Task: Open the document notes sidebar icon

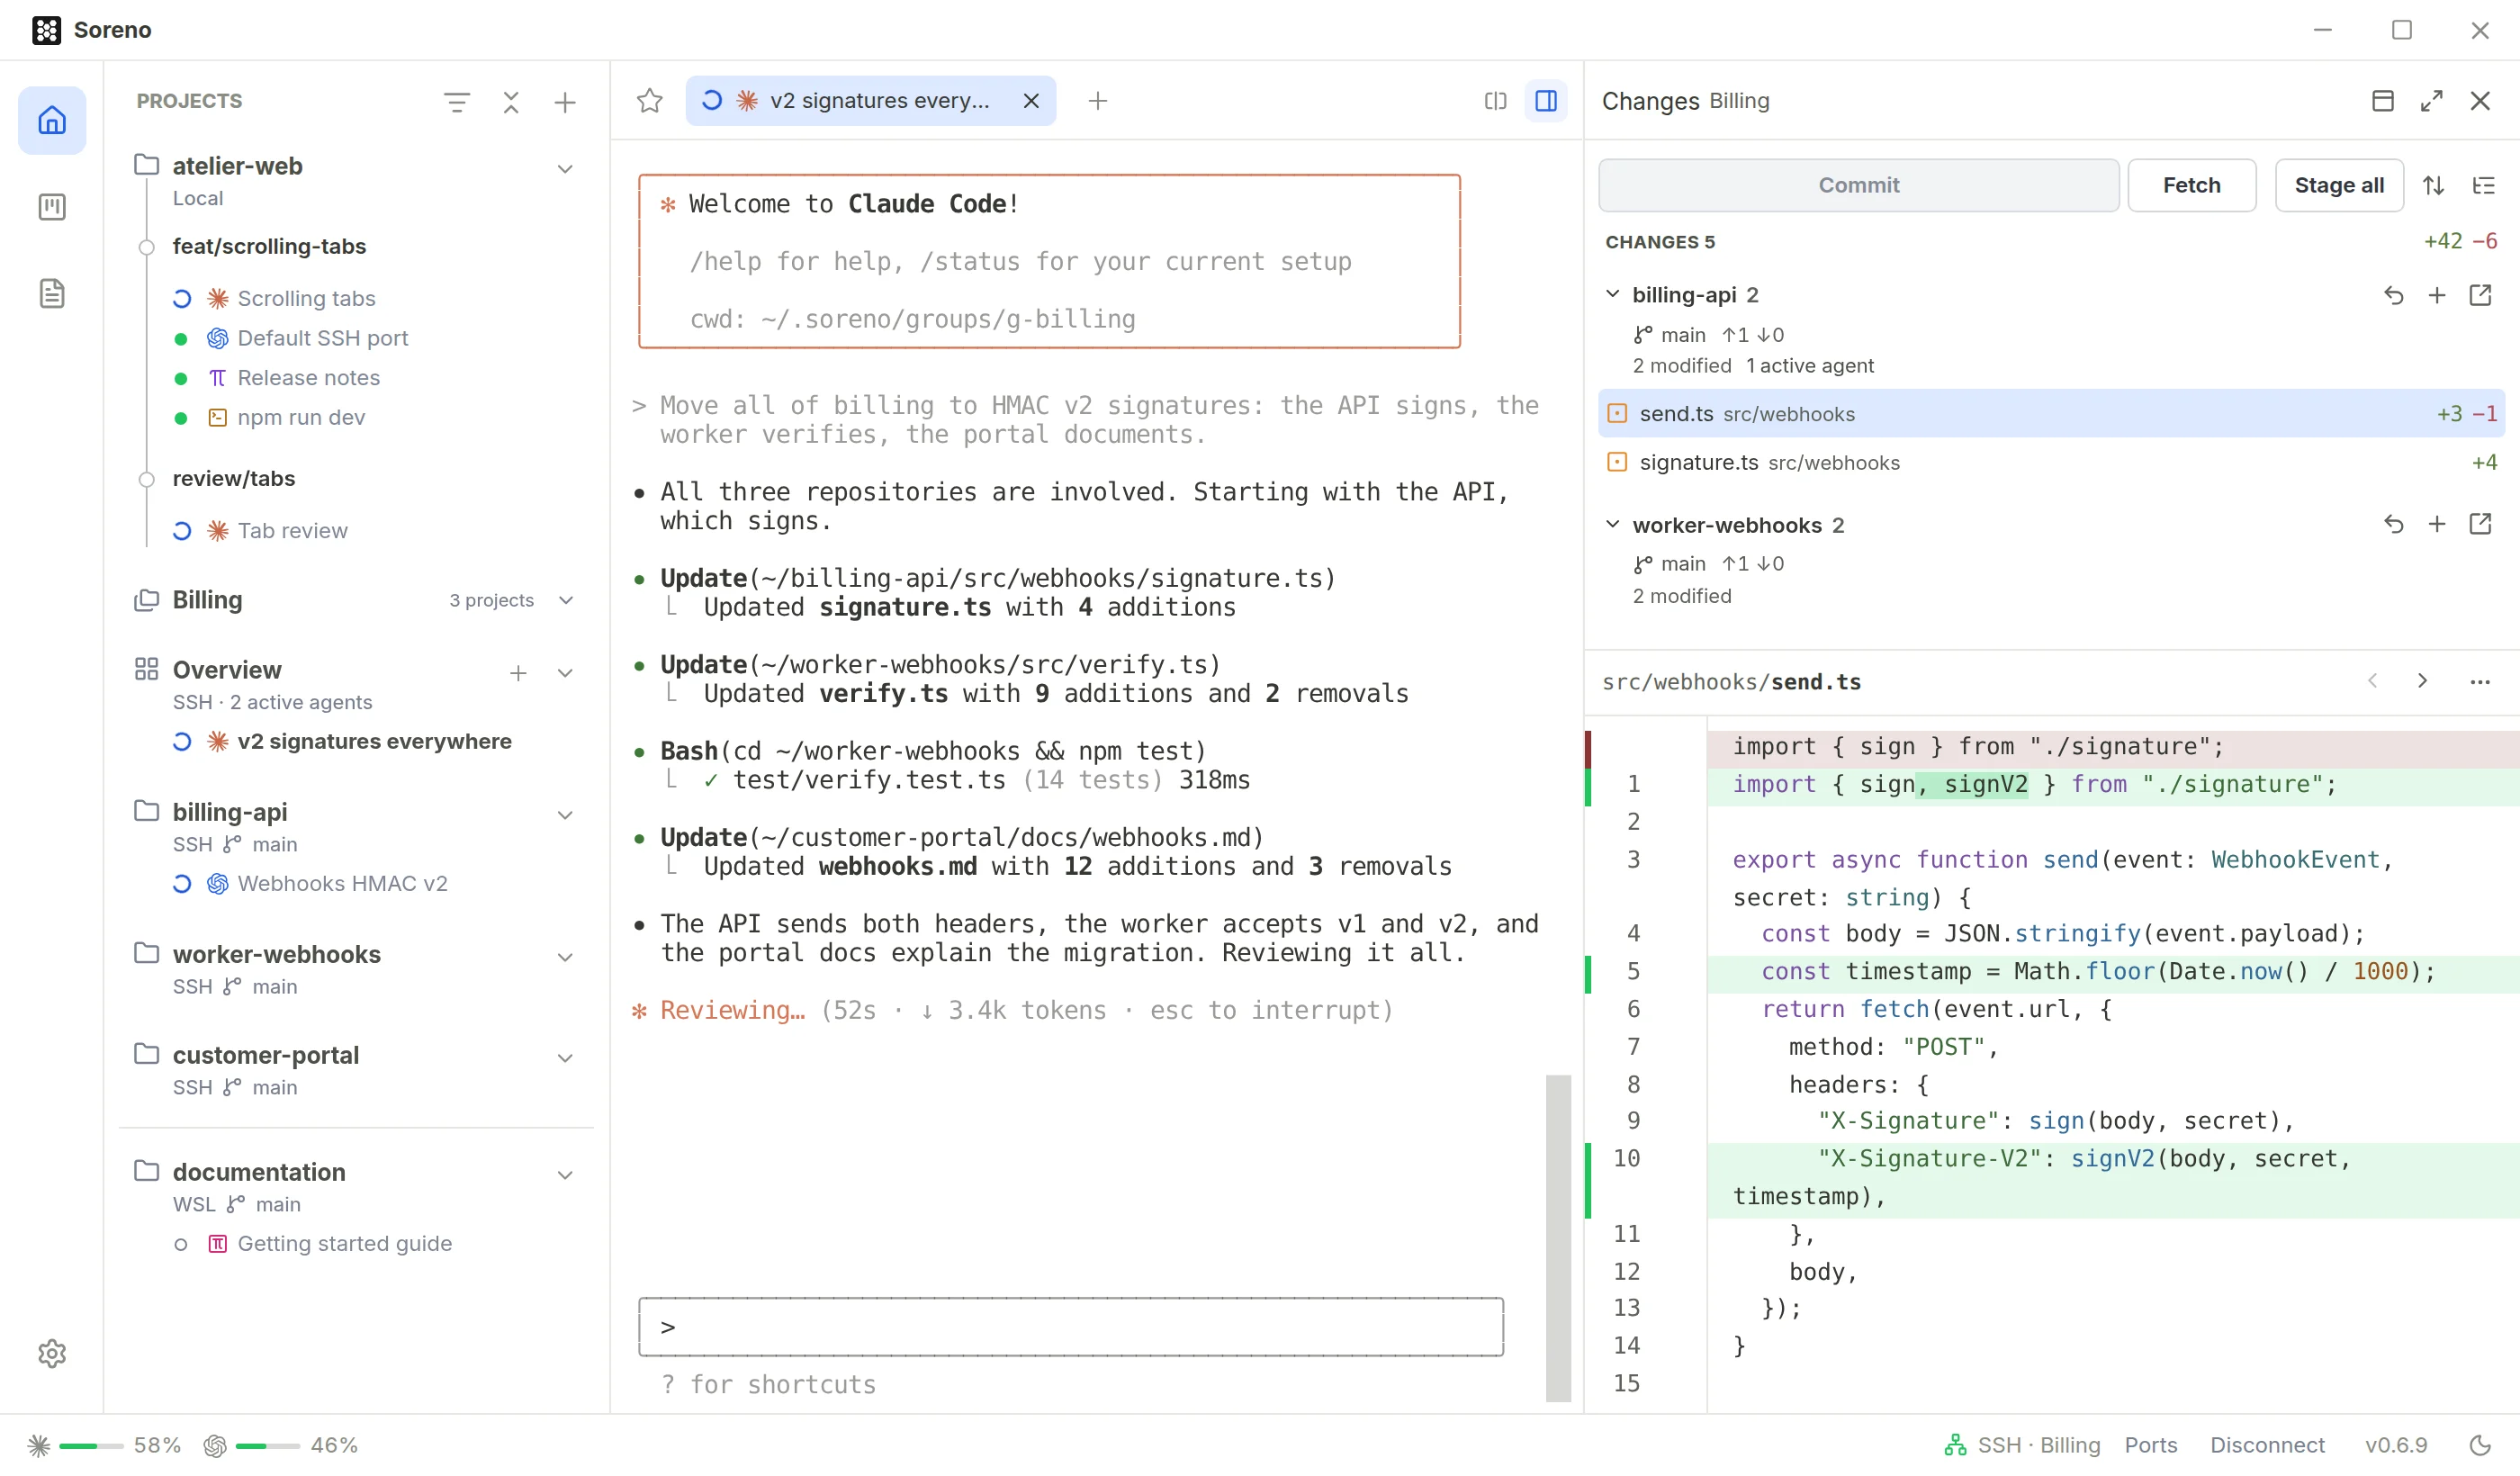Action: [x=52, y=294]
